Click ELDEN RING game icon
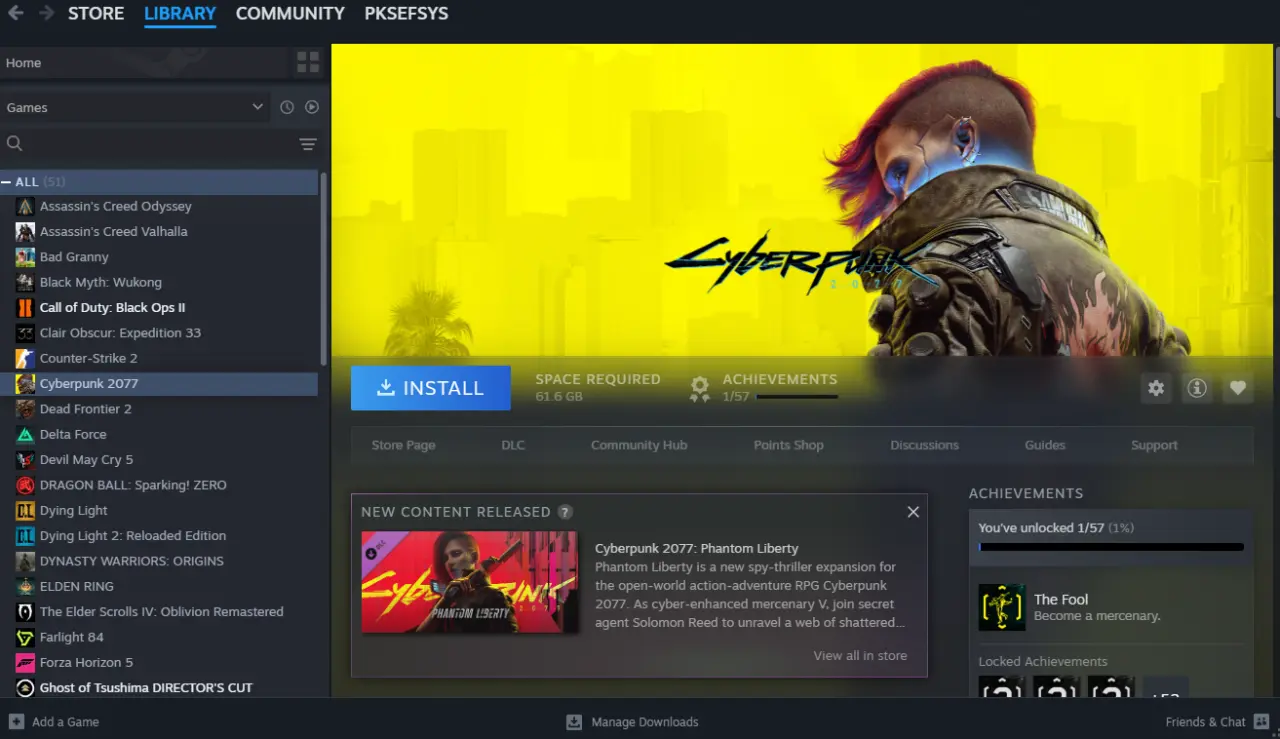 (x=25, y=587)
